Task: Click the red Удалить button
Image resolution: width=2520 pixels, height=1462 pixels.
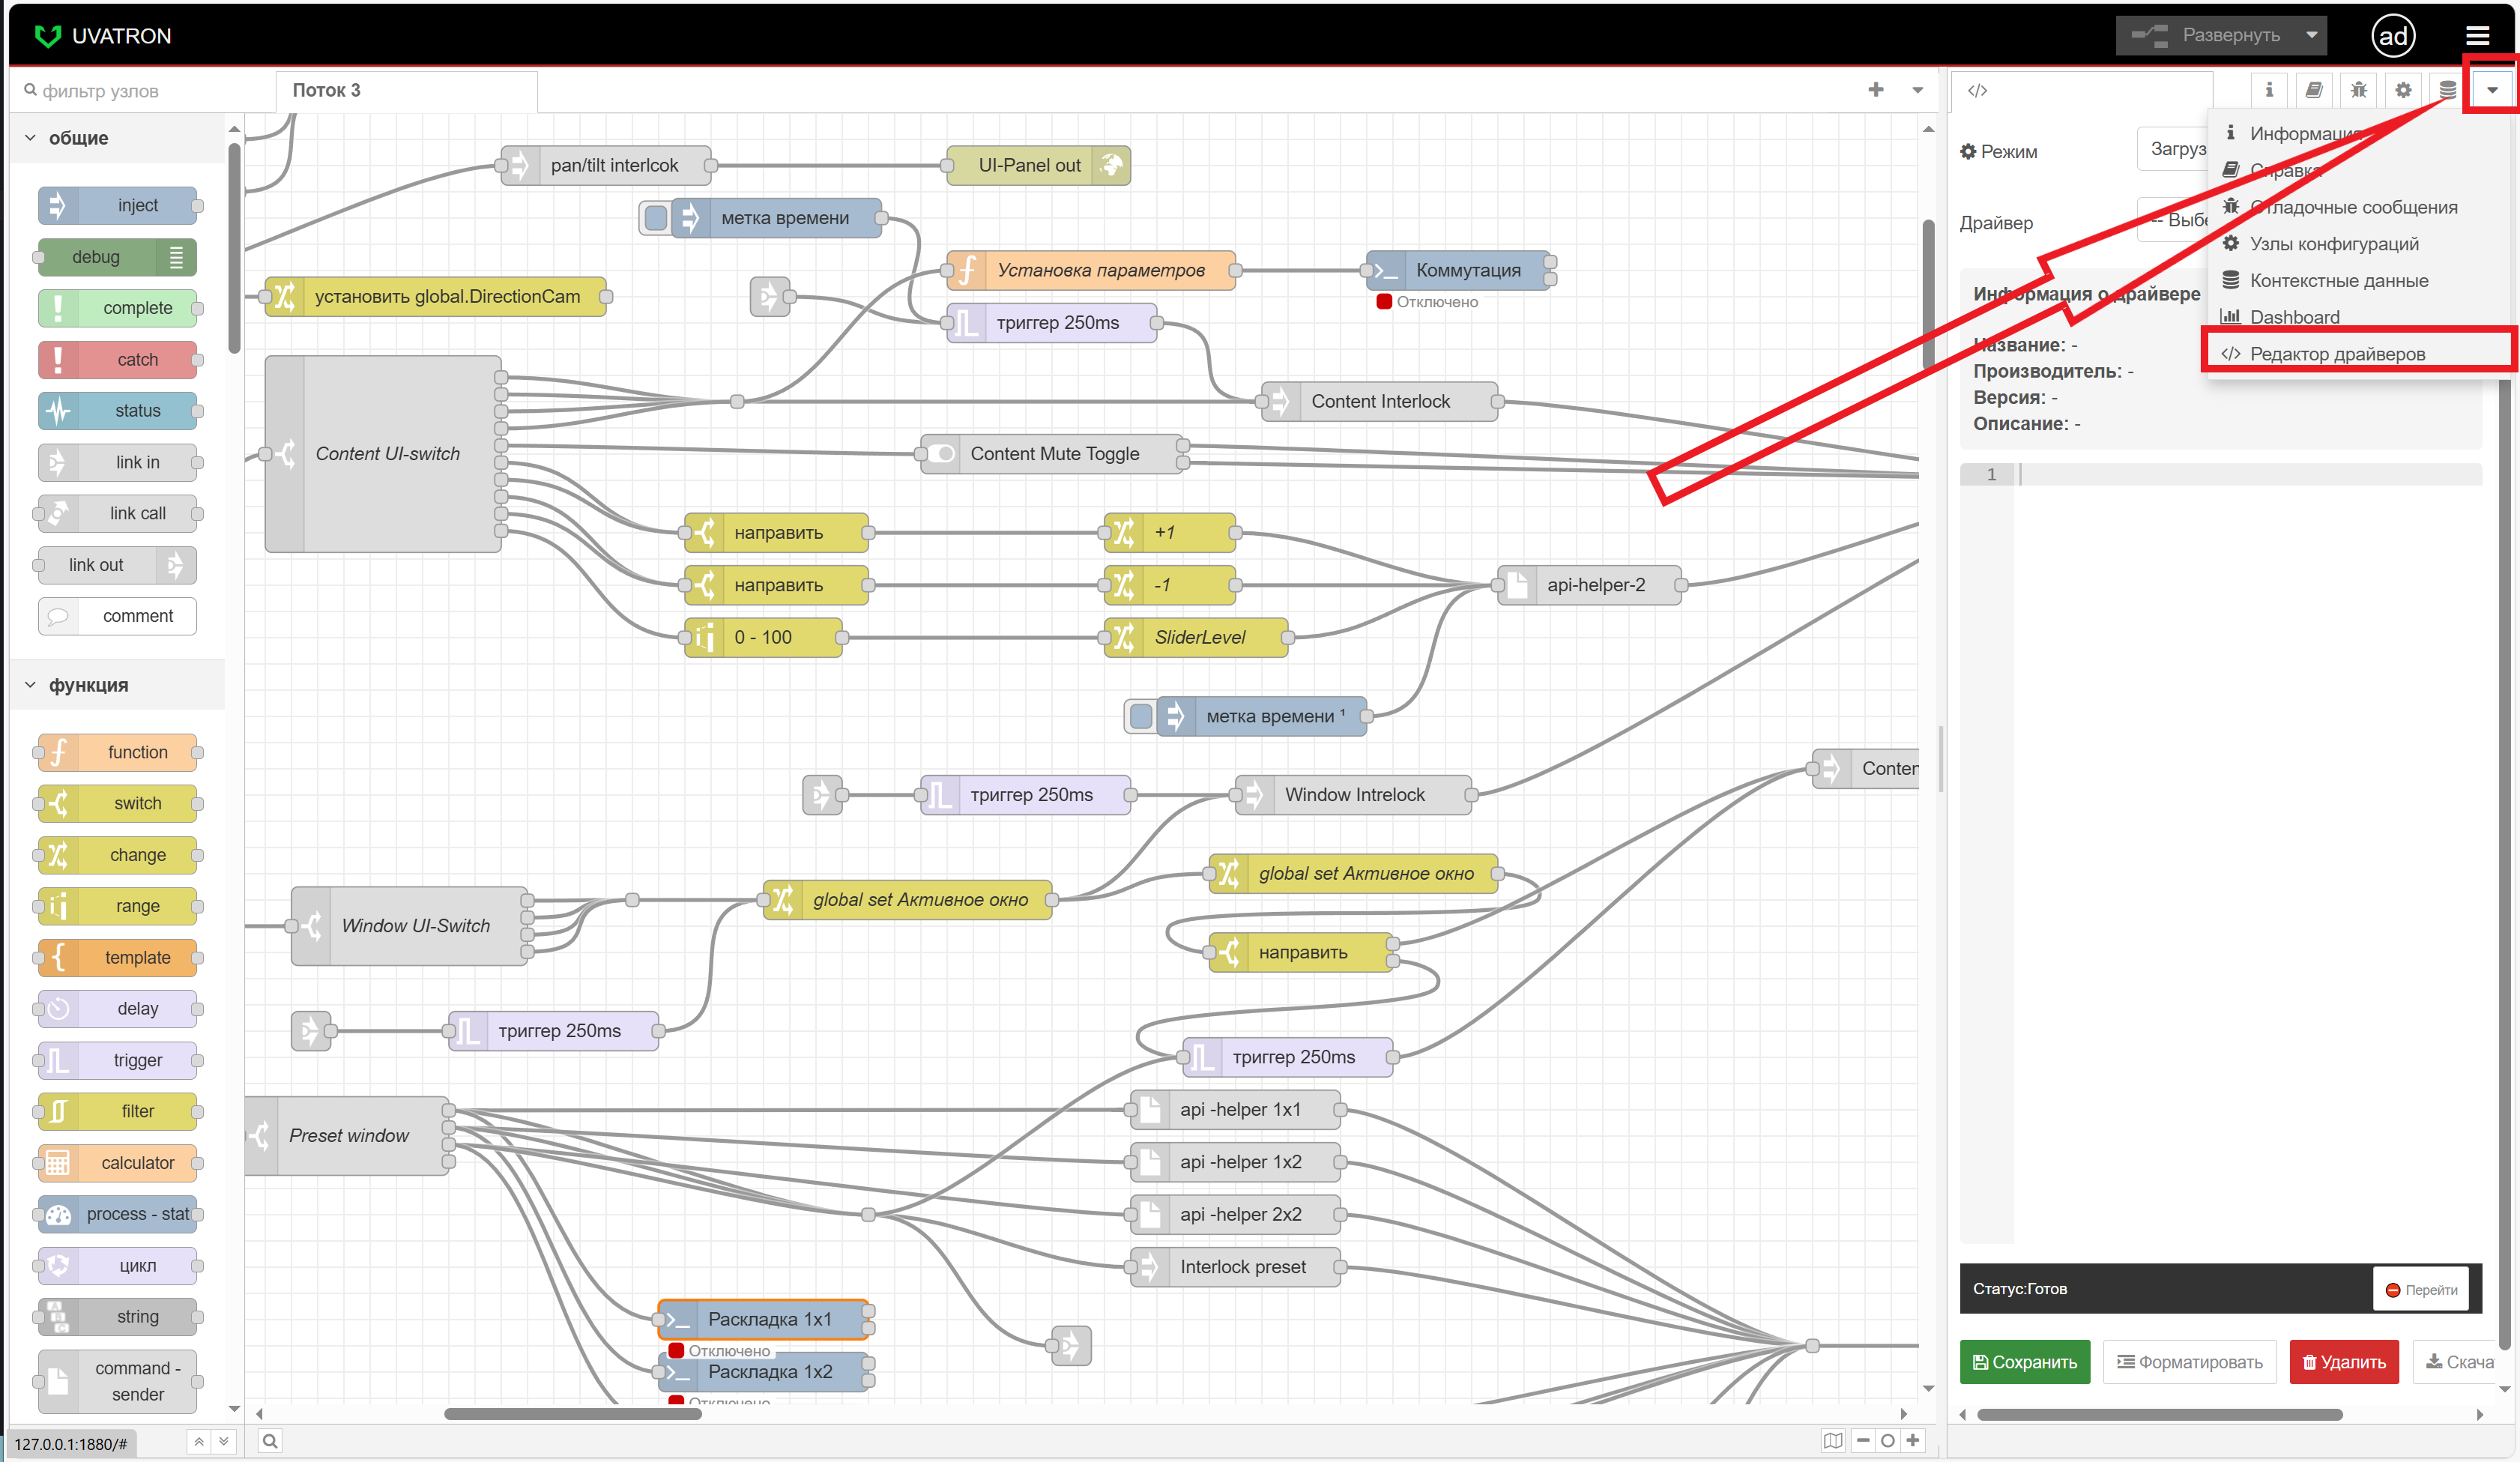Action: (x=2343, y=1362)
